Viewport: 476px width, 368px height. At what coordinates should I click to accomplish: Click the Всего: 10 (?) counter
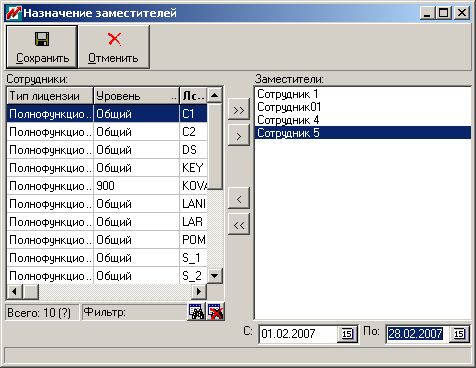click(x=42, y=312)
